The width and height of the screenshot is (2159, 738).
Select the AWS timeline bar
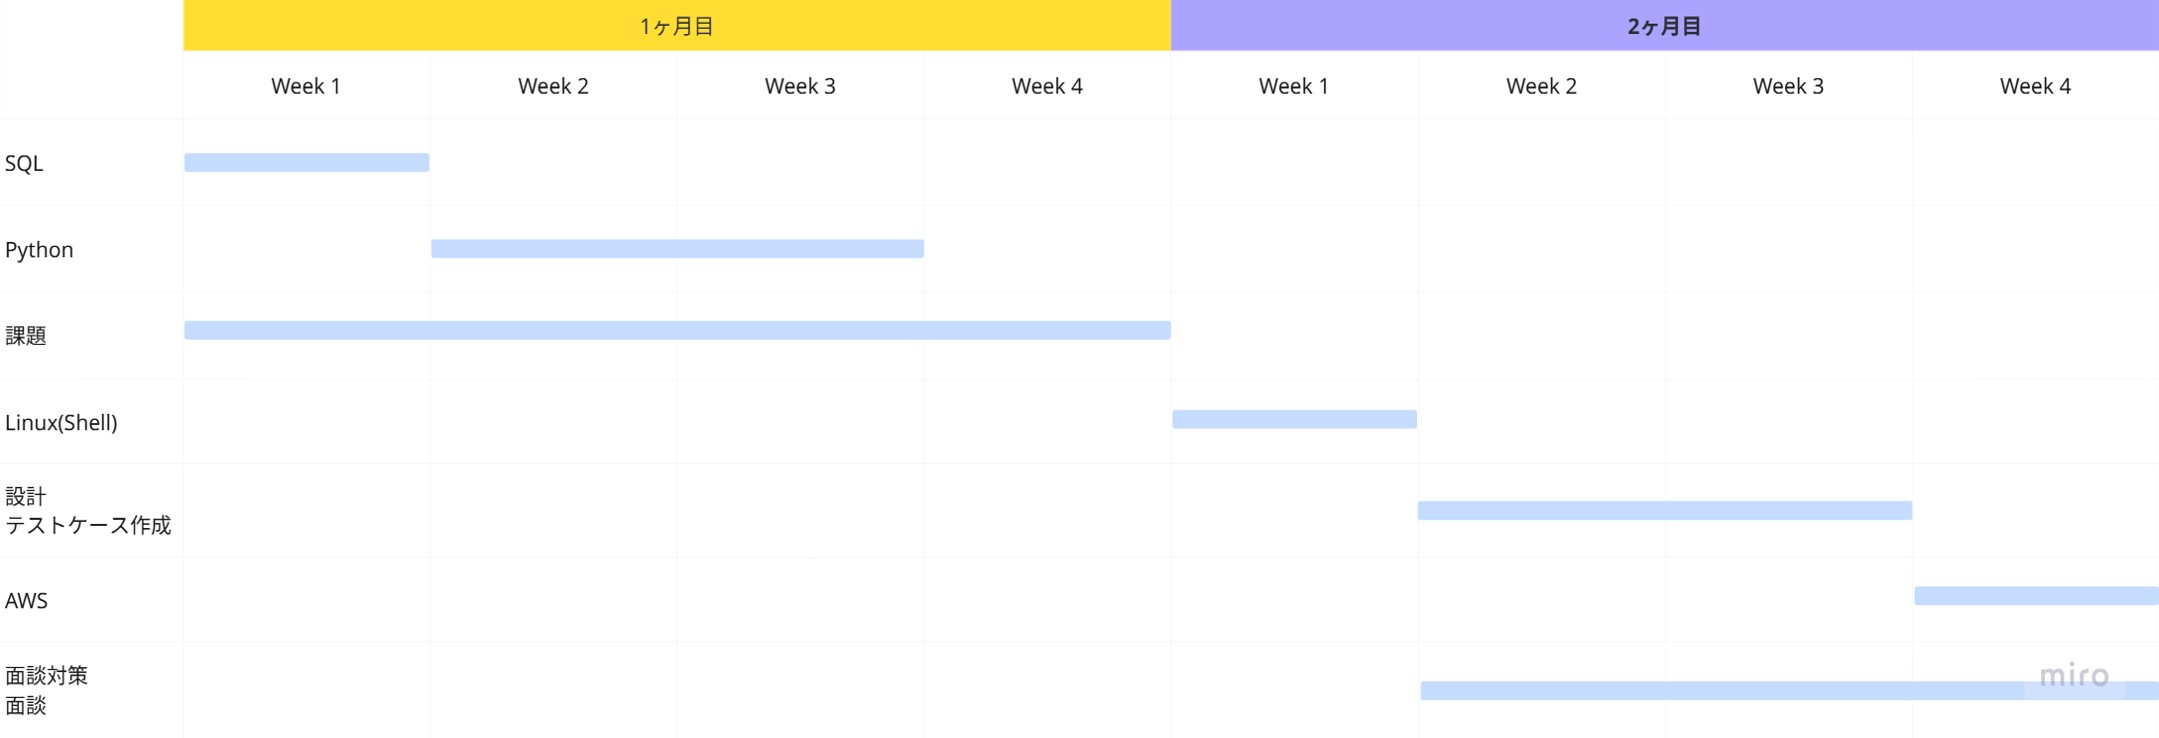pyautogui.click(x=2036, y=596)
